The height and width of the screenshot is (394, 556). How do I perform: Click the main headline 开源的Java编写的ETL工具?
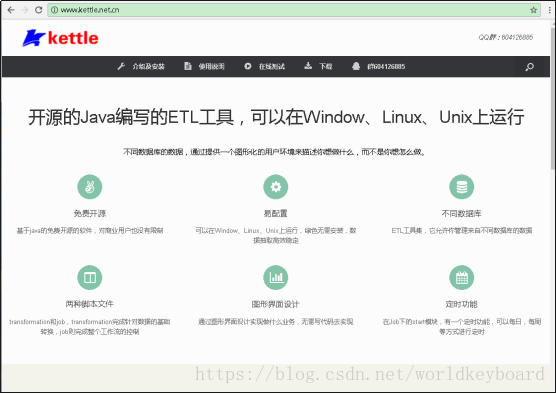(276, 117)
